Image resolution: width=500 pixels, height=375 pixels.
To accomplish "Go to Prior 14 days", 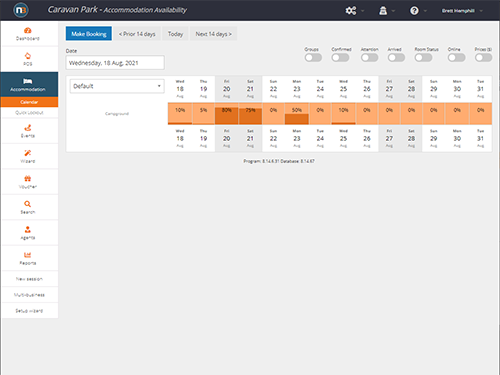I will [137, 34].
